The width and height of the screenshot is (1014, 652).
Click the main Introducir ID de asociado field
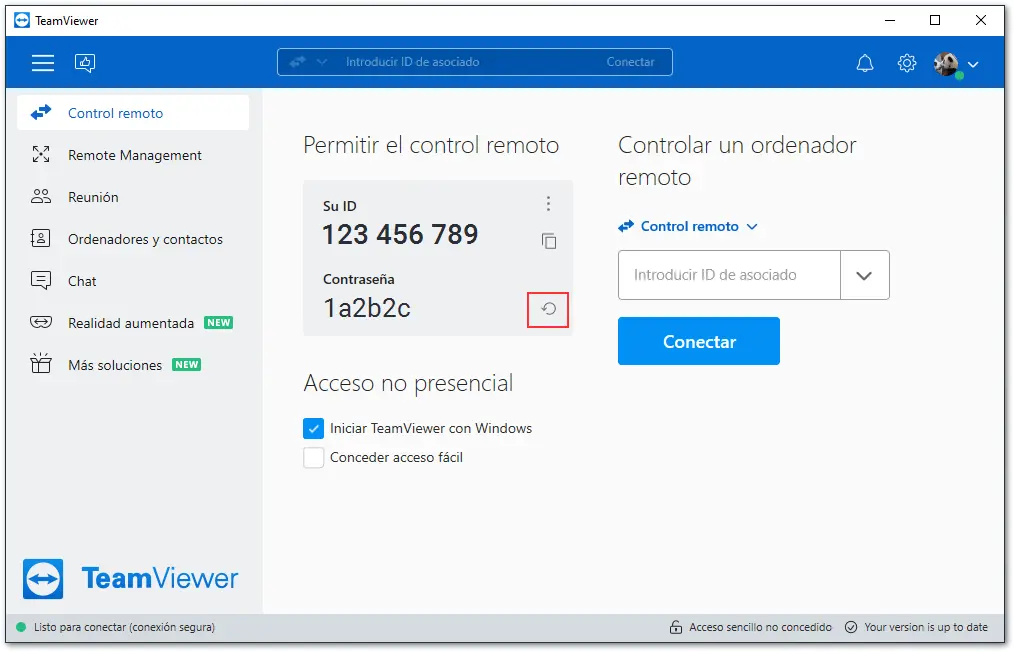point(729,275)
